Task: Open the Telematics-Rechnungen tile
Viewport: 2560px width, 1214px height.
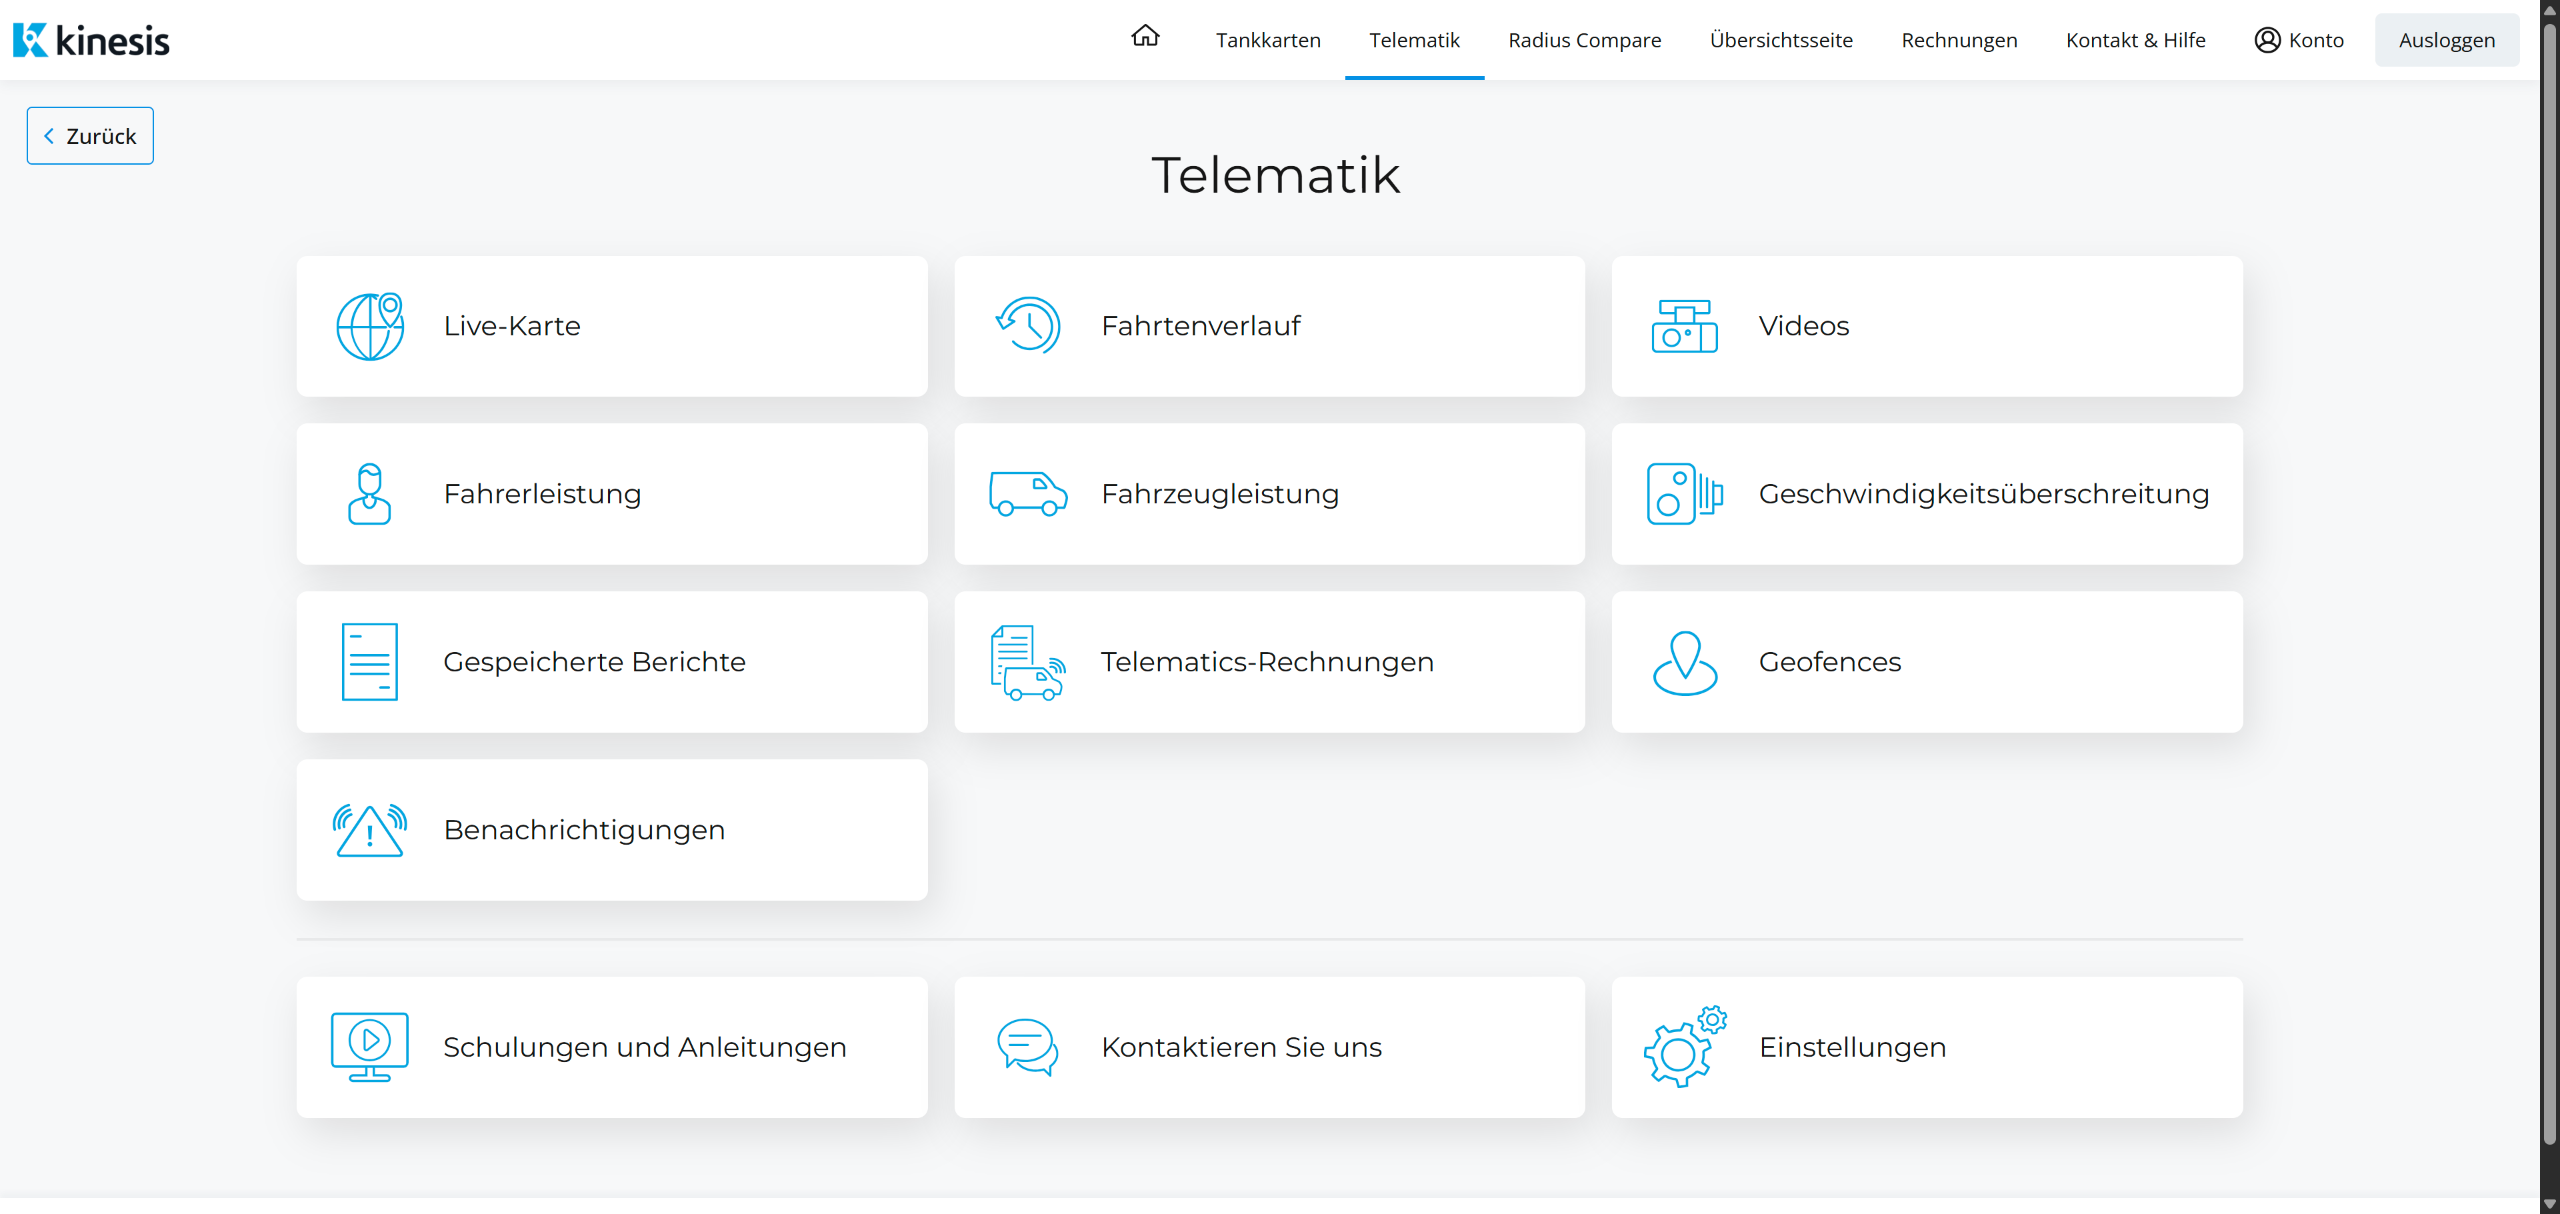Action: [x=1268, y=662]
